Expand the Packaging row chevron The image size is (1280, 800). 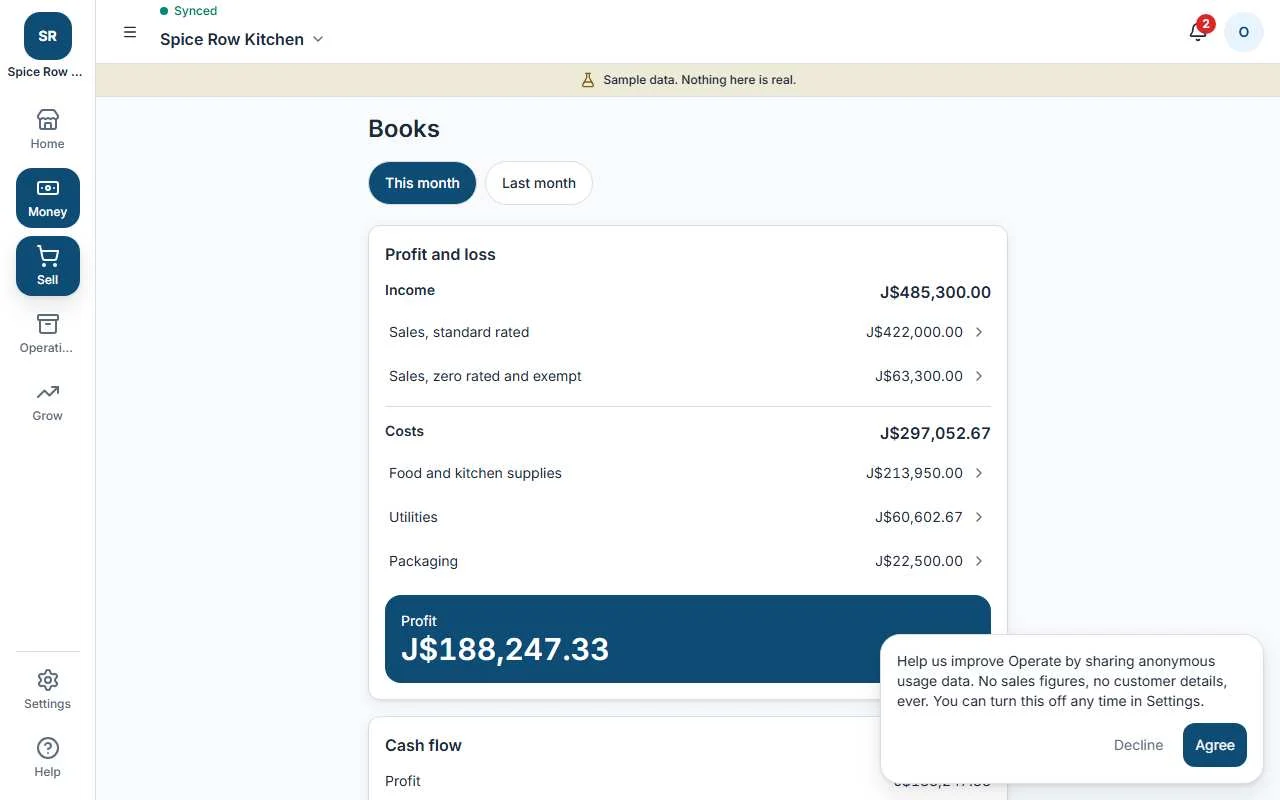pos(979,561)
